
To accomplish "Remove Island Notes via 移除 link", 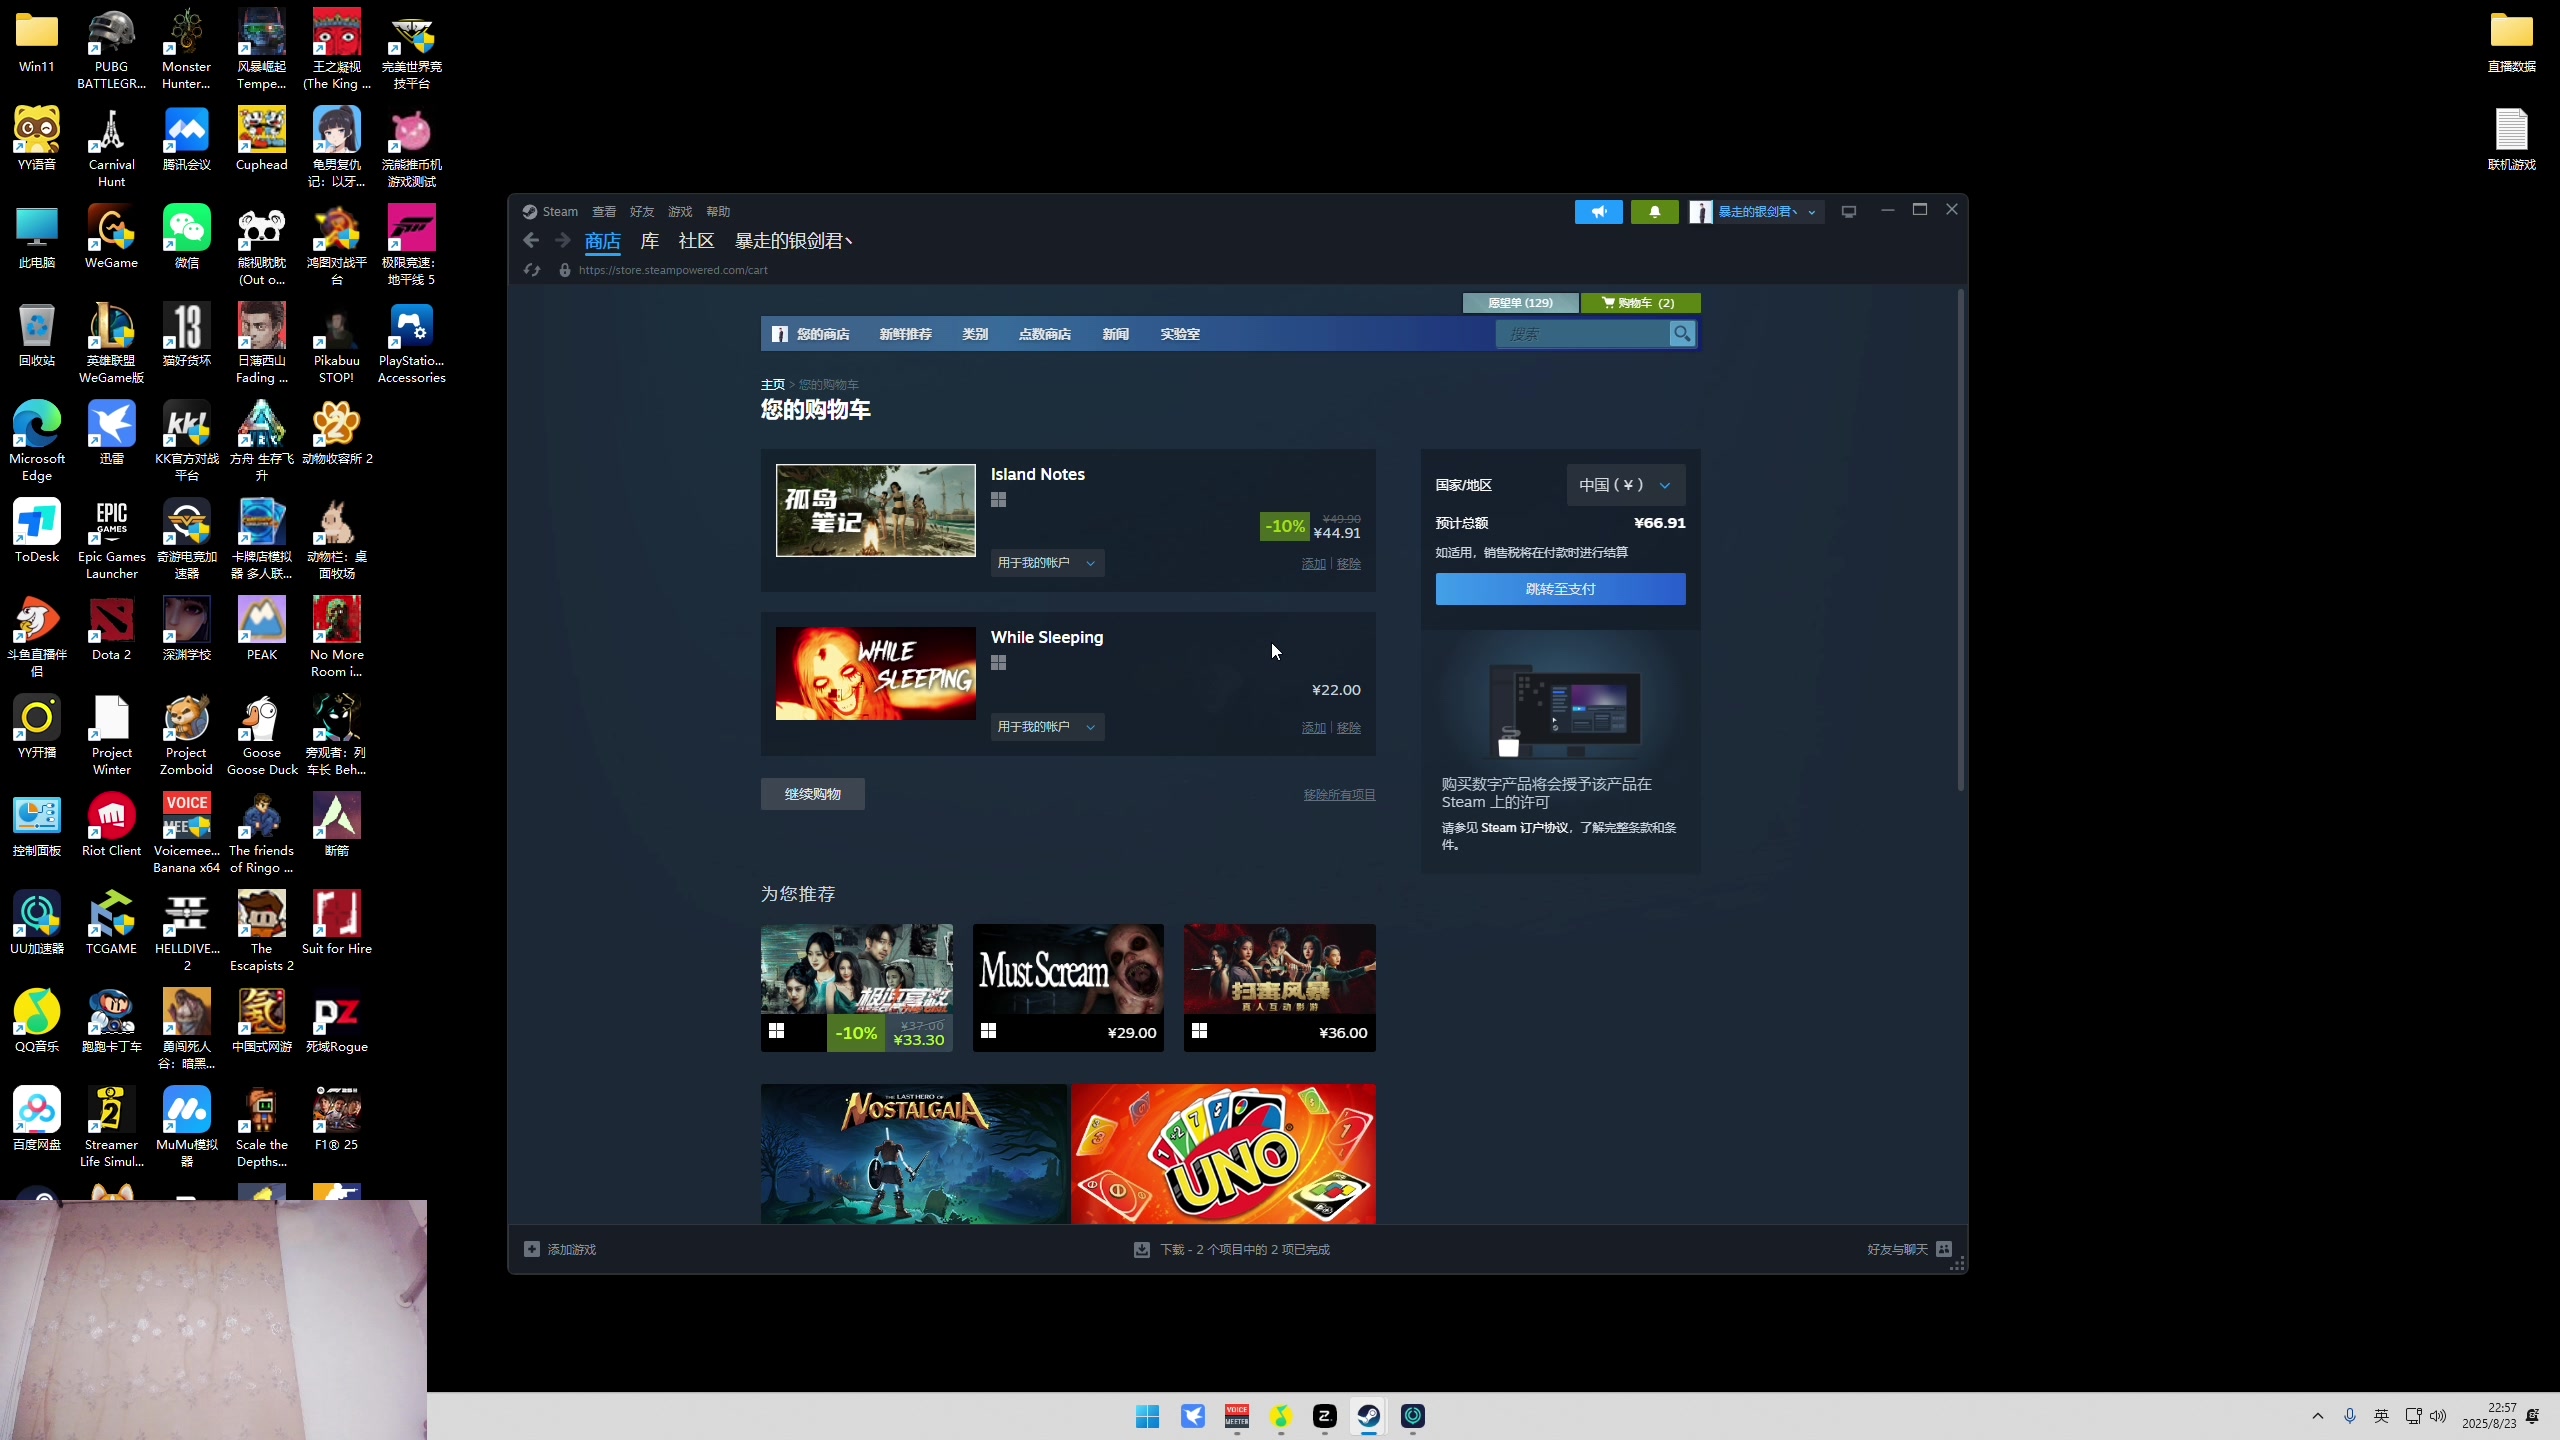I will pyautogui.click(x=1349, y=564).
